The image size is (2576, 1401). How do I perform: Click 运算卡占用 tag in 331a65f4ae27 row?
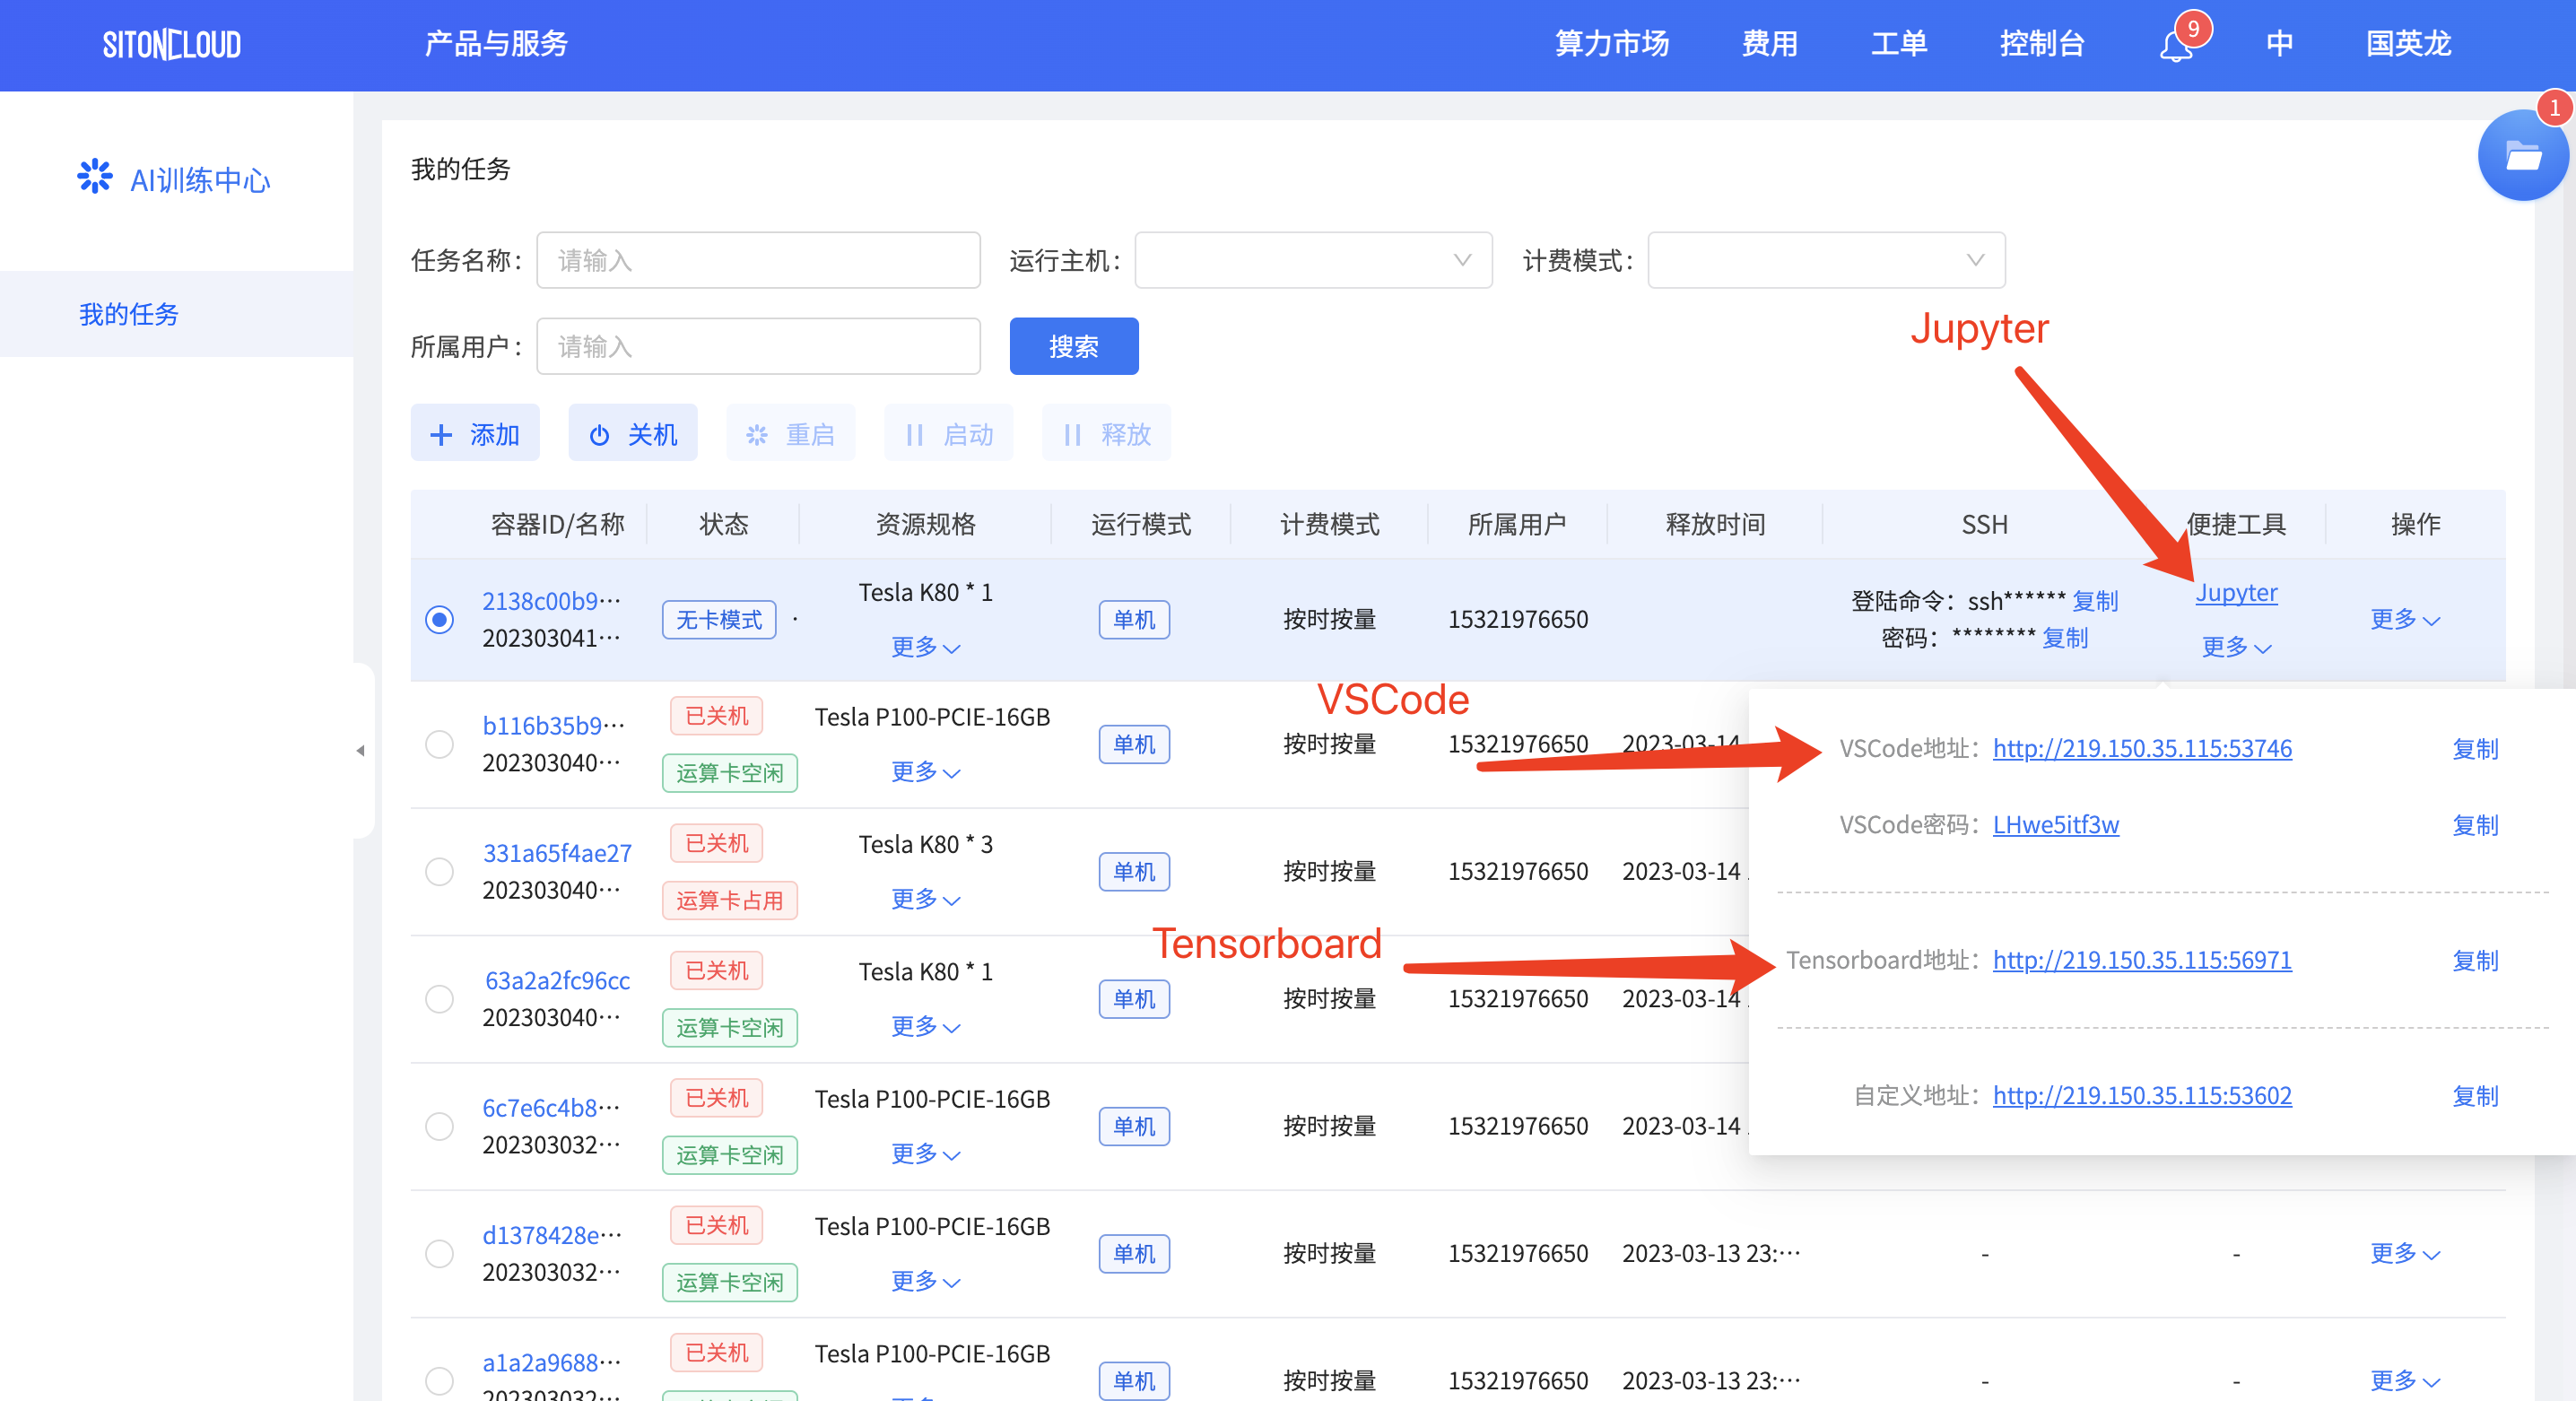click(x=729, y=901)
